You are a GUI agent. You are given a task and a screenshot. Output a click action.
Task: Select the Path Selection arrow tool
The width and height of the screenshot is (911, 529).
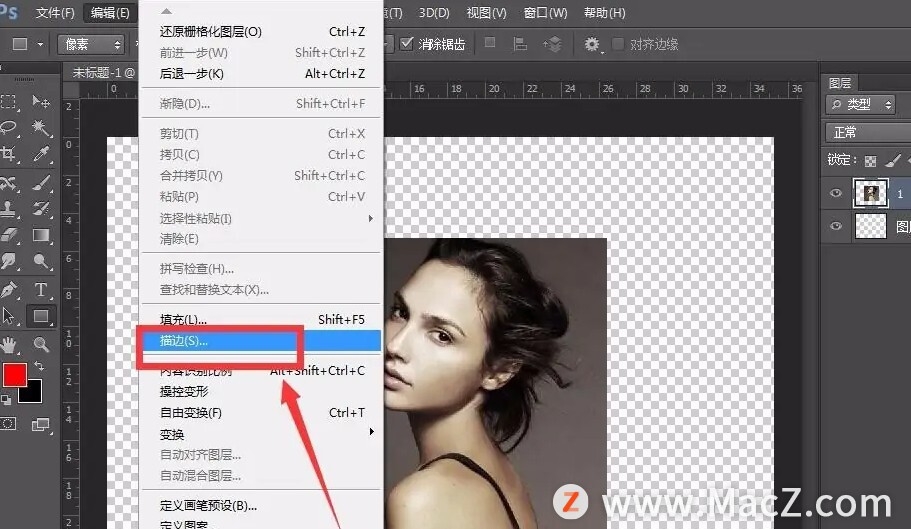click(x=8, y=316)
